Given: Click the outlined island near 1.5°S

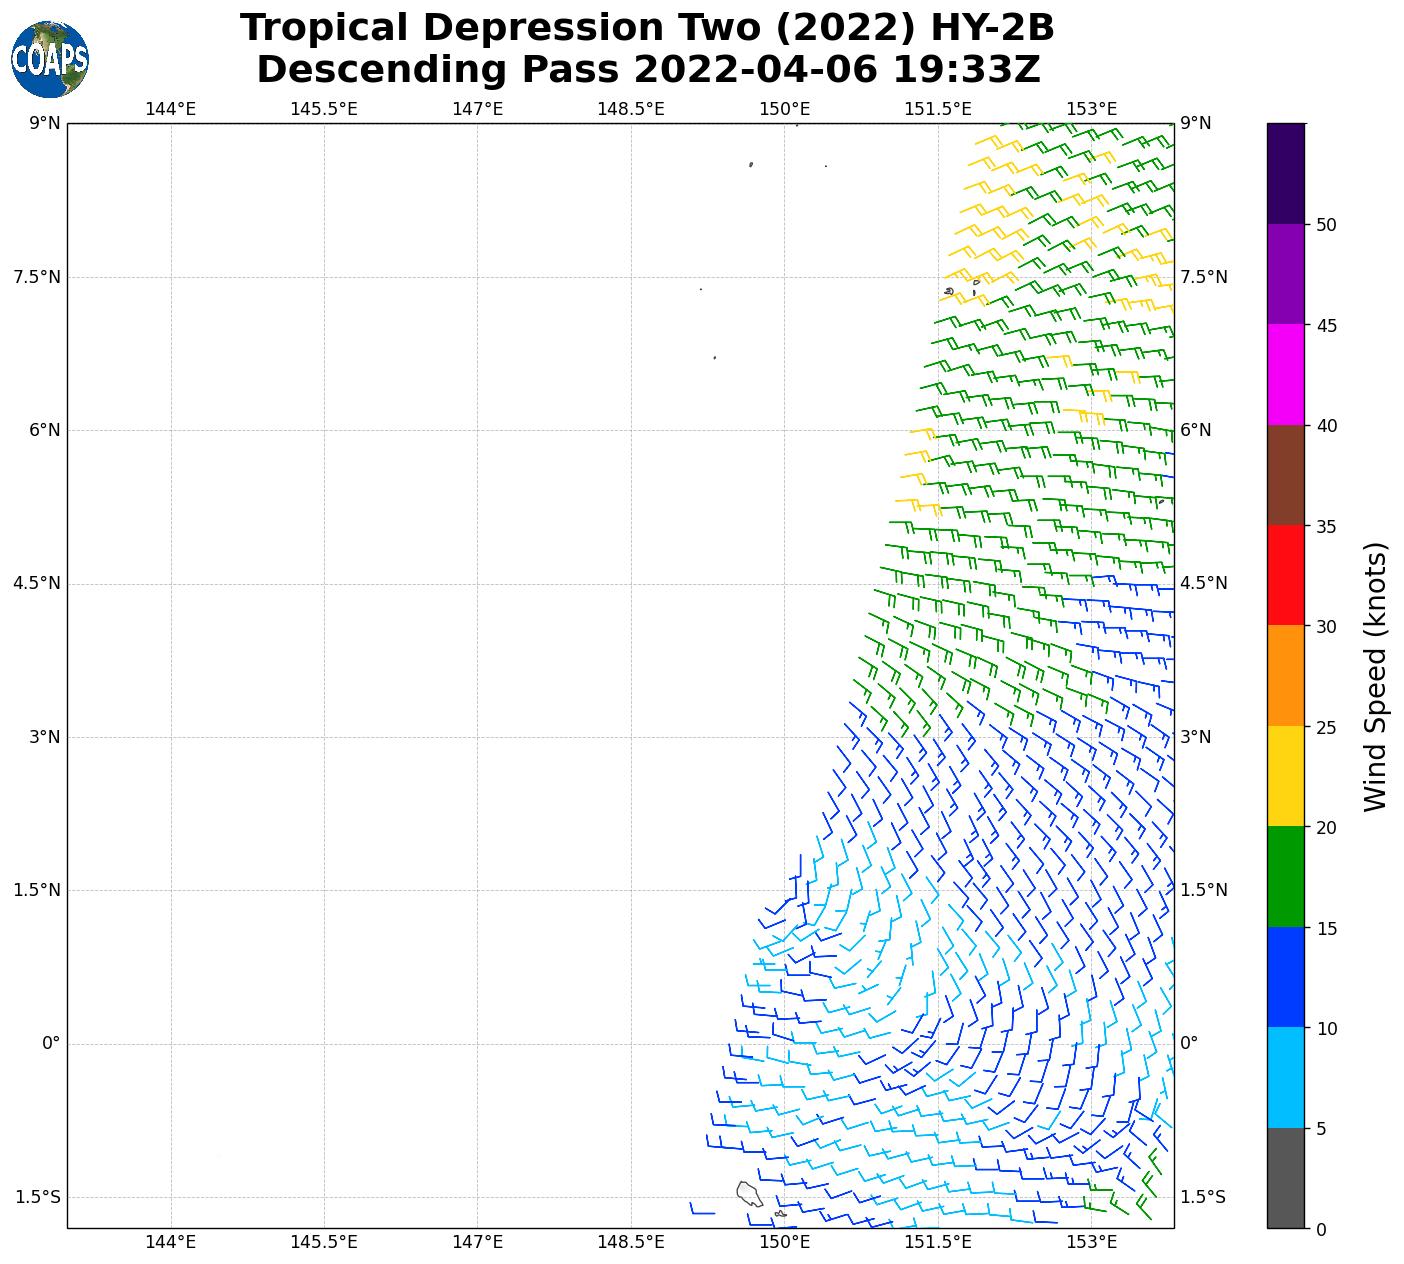Looking at the screenshot, I should [749, 1193].
